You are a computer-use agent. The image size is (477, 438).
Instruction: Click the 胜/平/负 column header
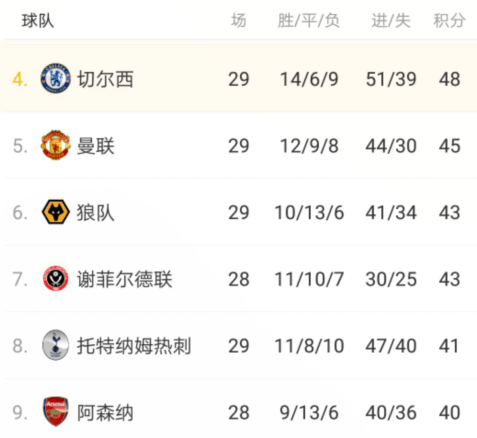pos(309,21)
